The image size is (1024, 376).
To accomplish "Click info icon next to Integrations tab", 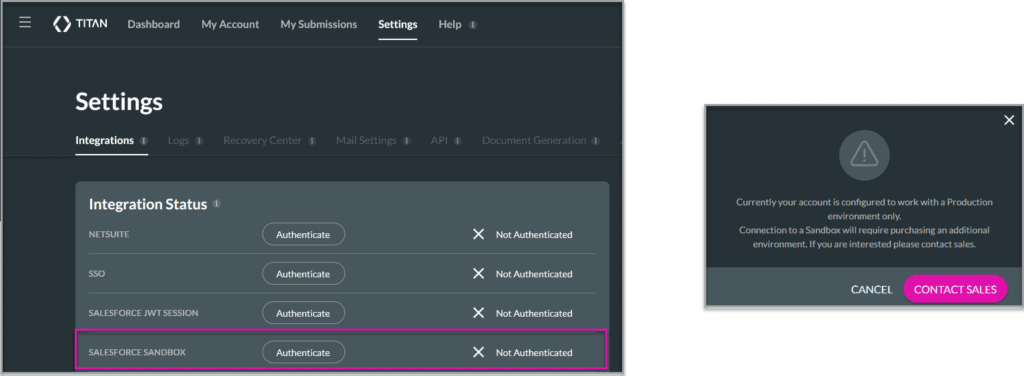I will (144, 141).
